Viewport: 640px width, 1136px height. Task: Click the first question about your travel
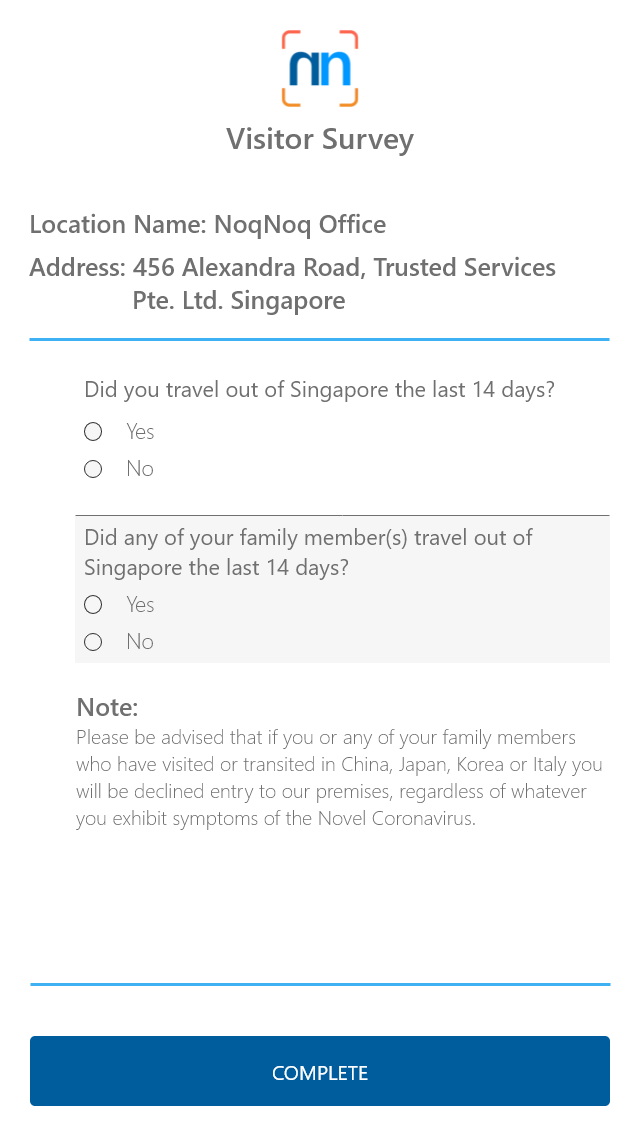coord(319,390)
